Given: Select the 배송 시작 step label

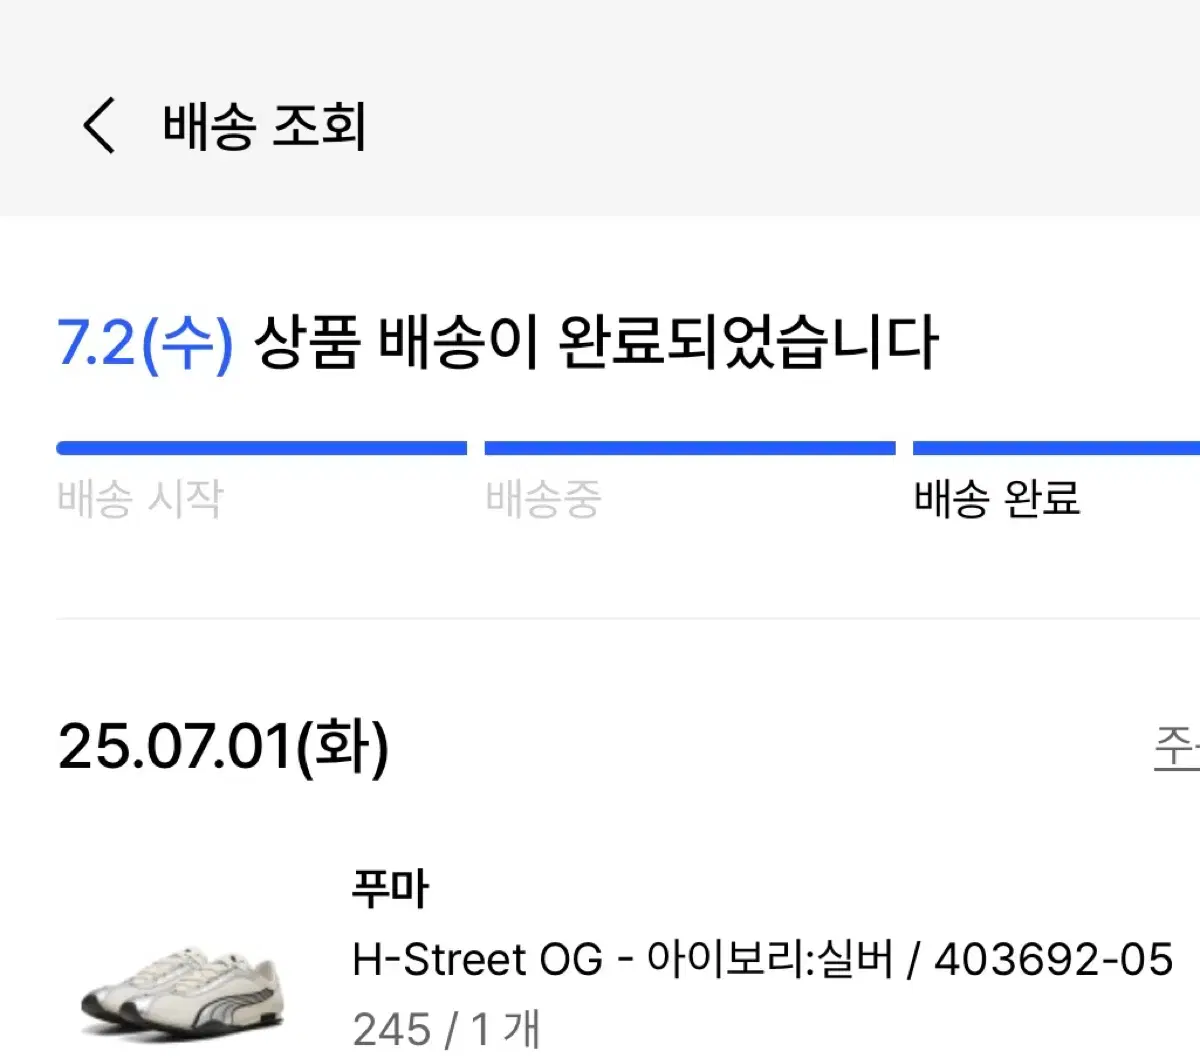Looking at the screenshot, I should pos(140,498).
